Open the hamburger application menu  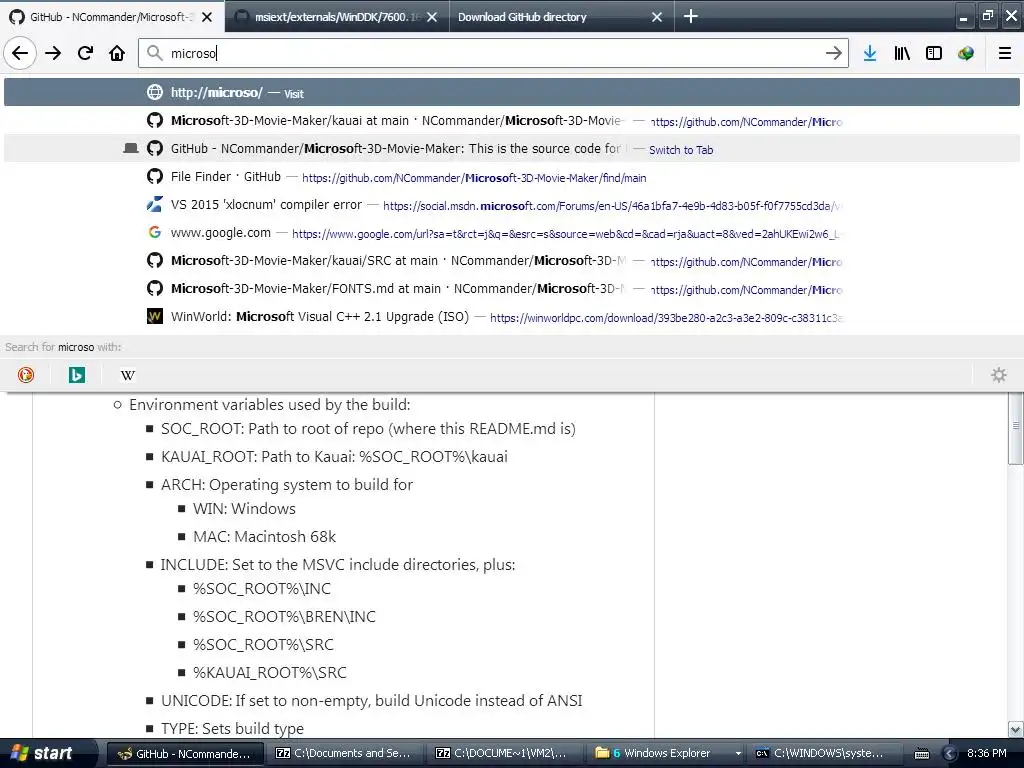pos(1005,53)
